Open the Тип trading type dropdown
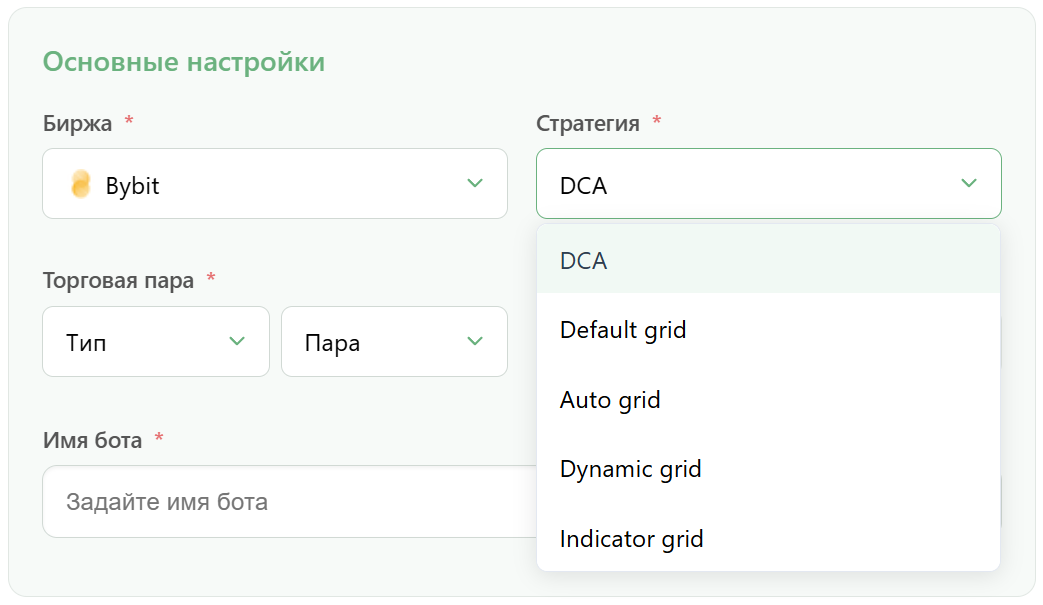 tap(156, 342)
